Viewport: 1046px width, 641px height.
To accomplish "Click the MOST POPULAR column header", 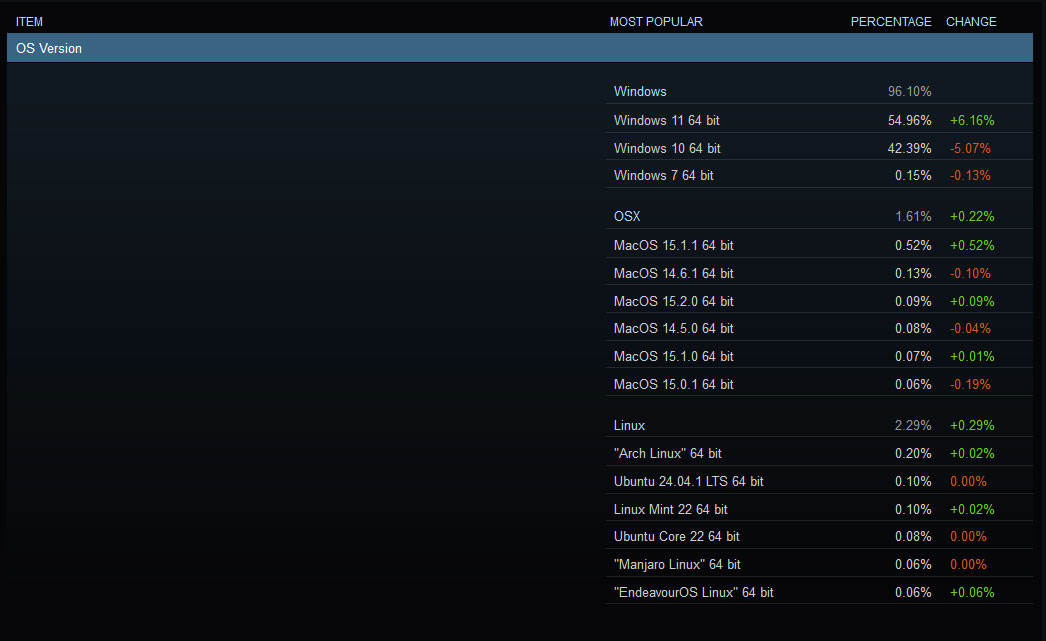I will (x=656, y=22).
